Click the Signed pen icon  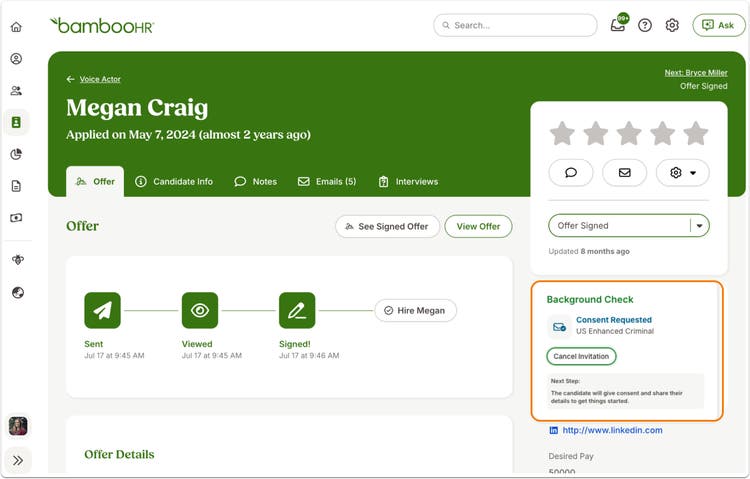[297, 311]
